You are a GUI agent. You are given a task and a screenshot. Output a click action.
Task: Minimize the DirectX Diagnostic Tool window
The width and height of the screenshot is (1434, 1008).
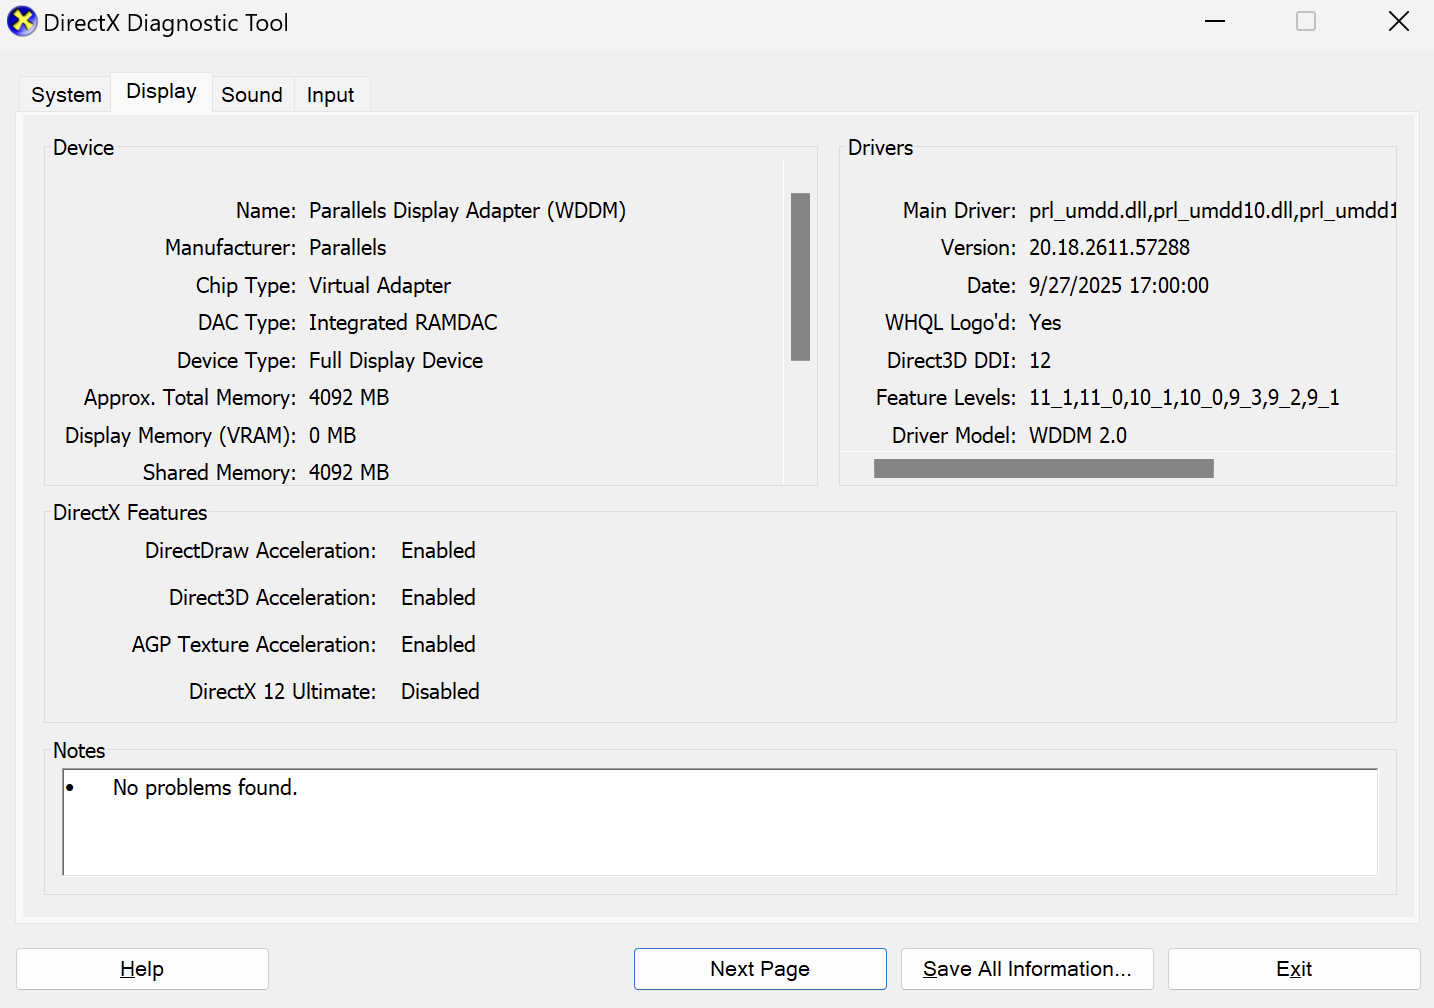(1215, 22)
